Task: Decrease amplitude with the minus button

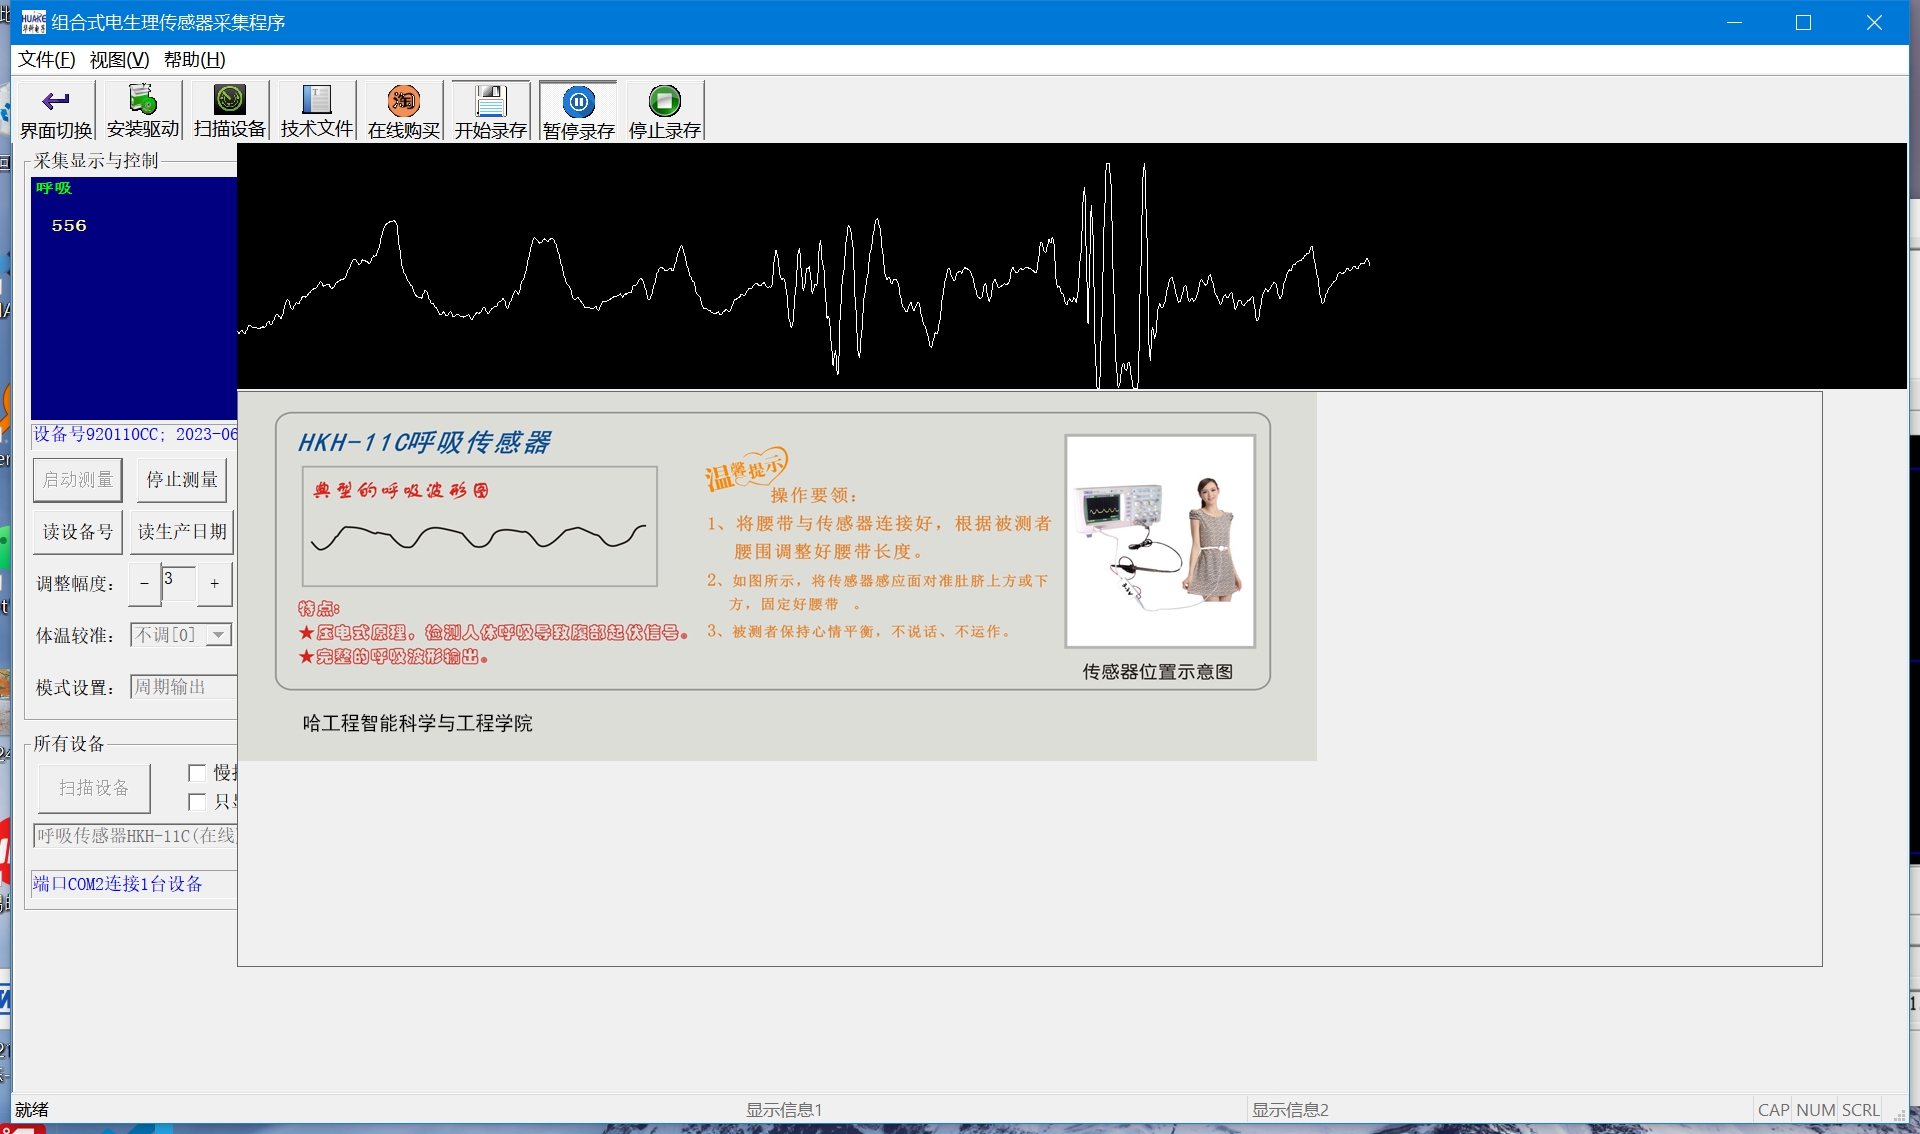Action: tap(144, 584)
